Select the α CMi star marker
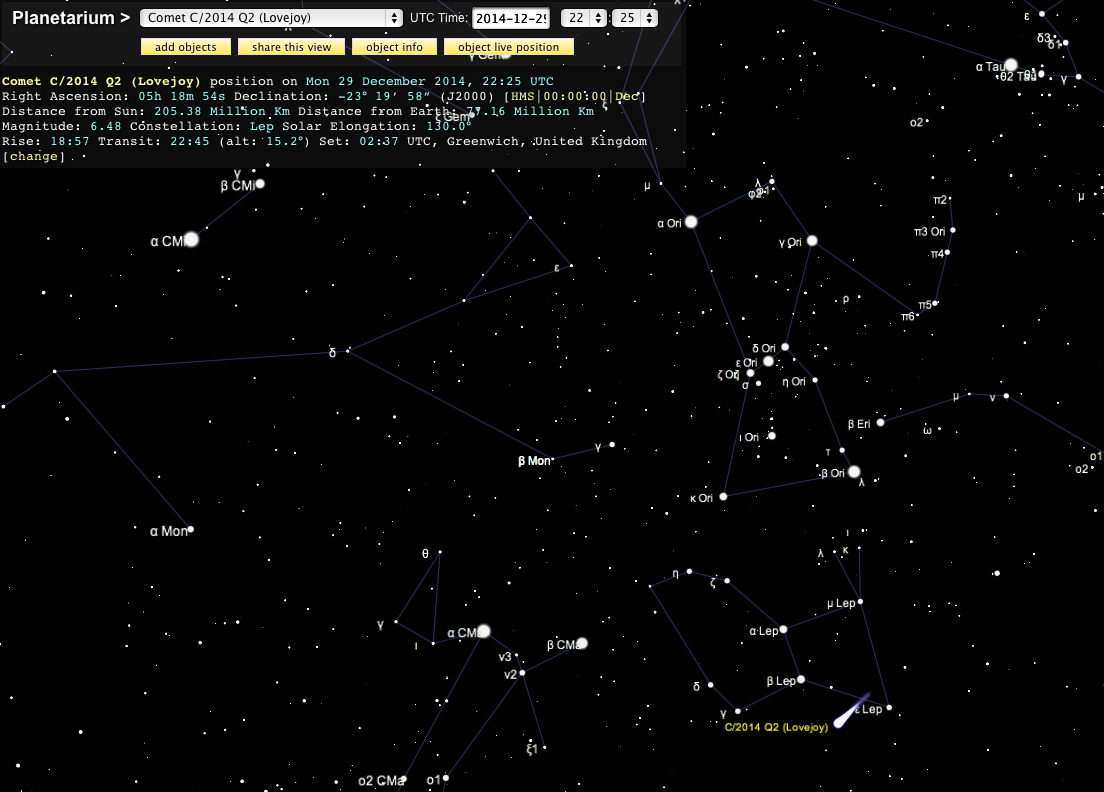 pos(192,240)
